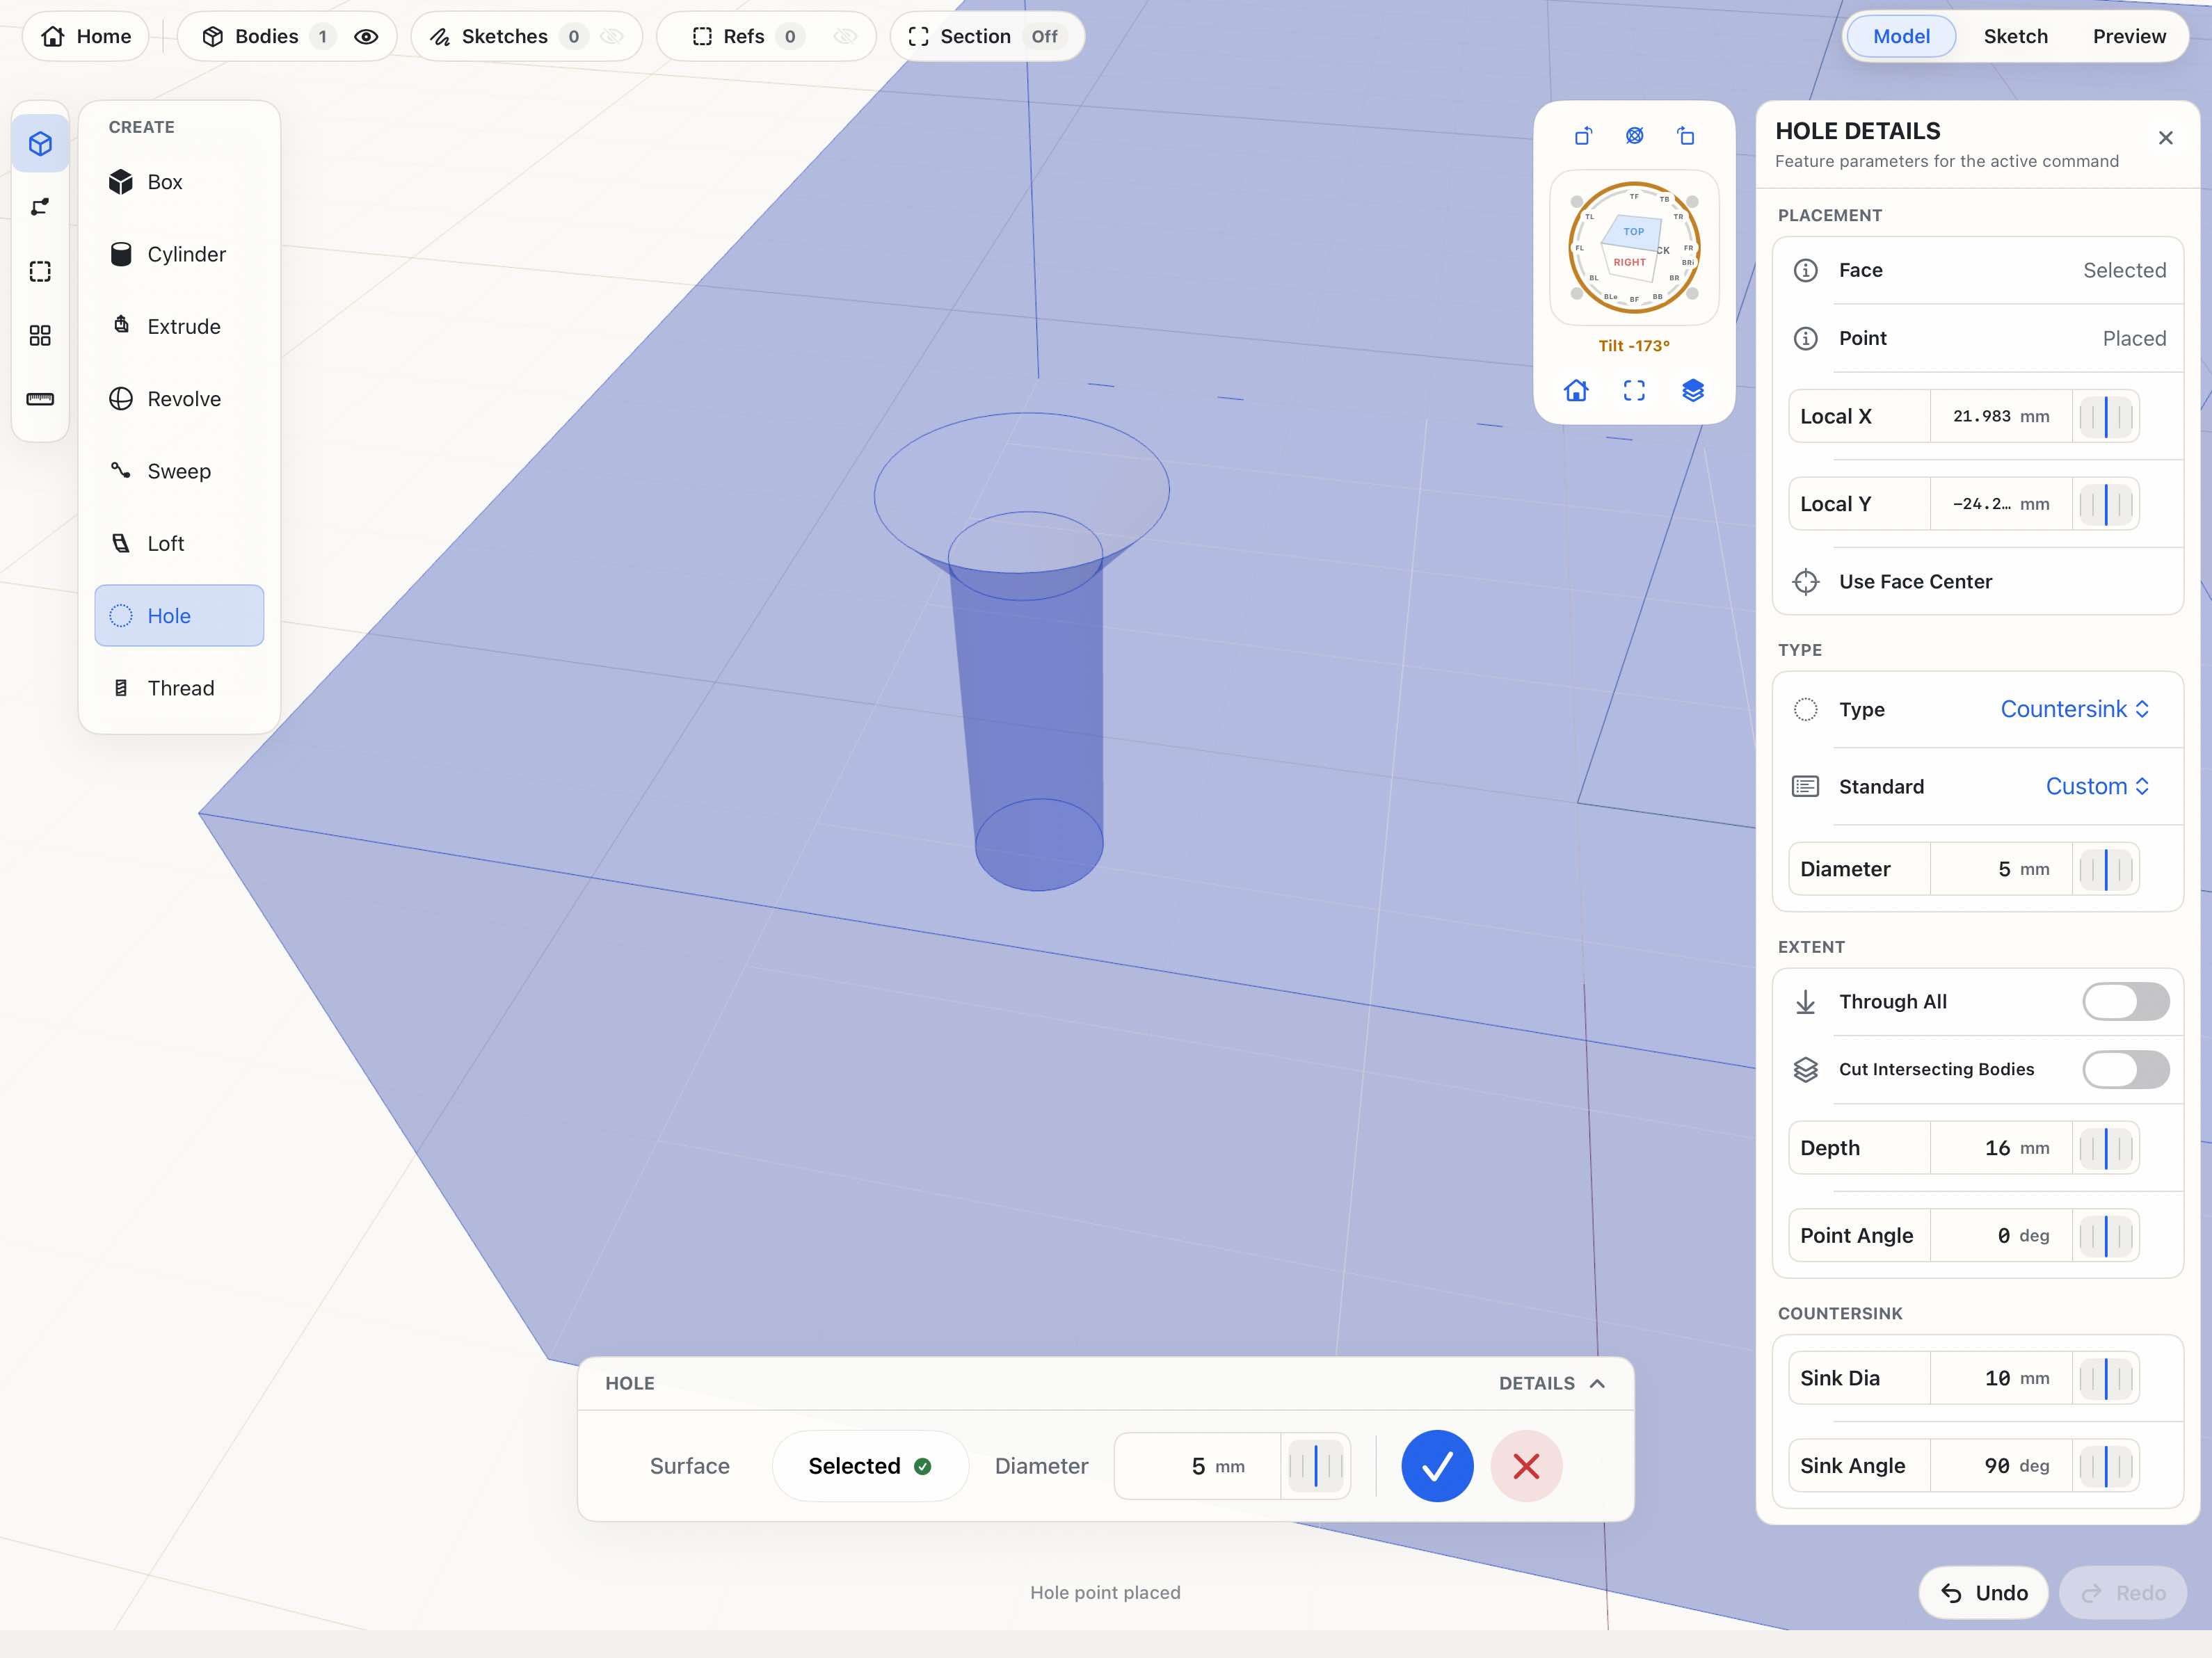Switch to the Sketch tab
Image resolution: width=2212 pixels, height=1658 pixels.
click(2015, 37)
